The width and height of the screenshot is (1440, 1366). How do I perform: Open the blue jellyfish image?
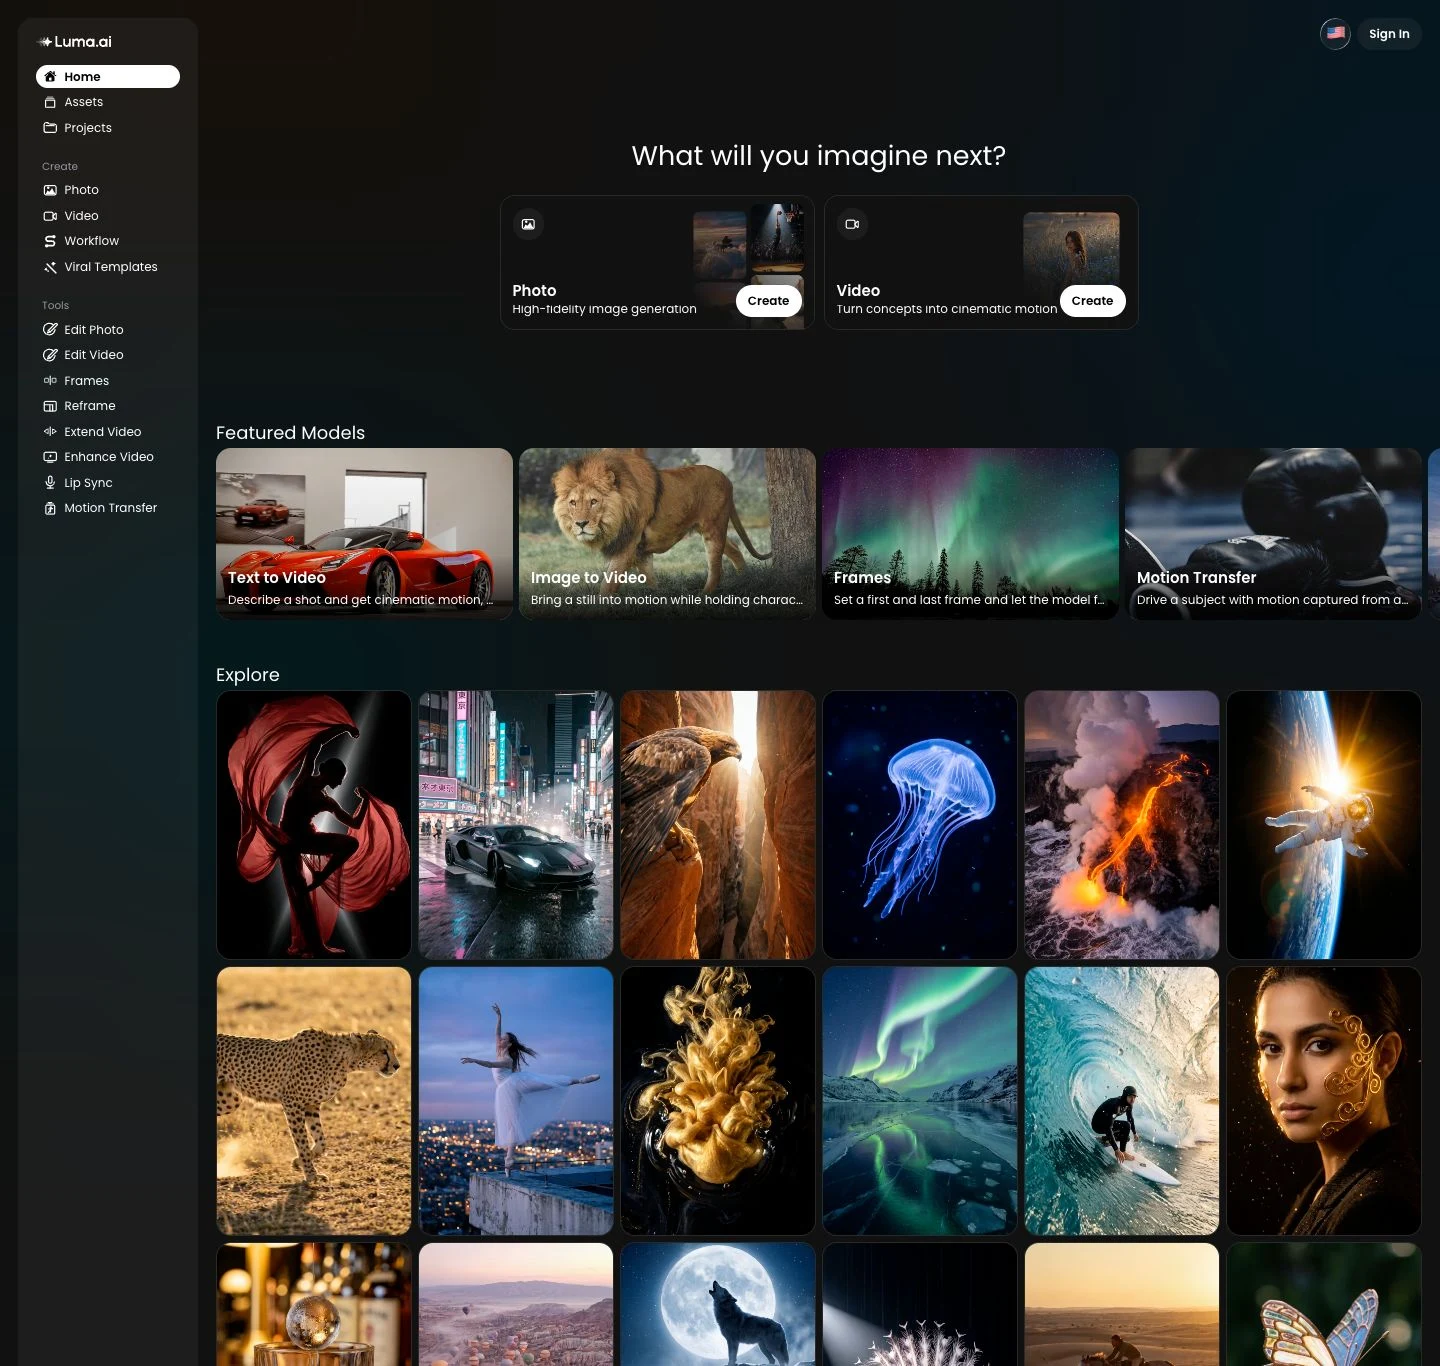pyautogui.click(x=920, y=825)
